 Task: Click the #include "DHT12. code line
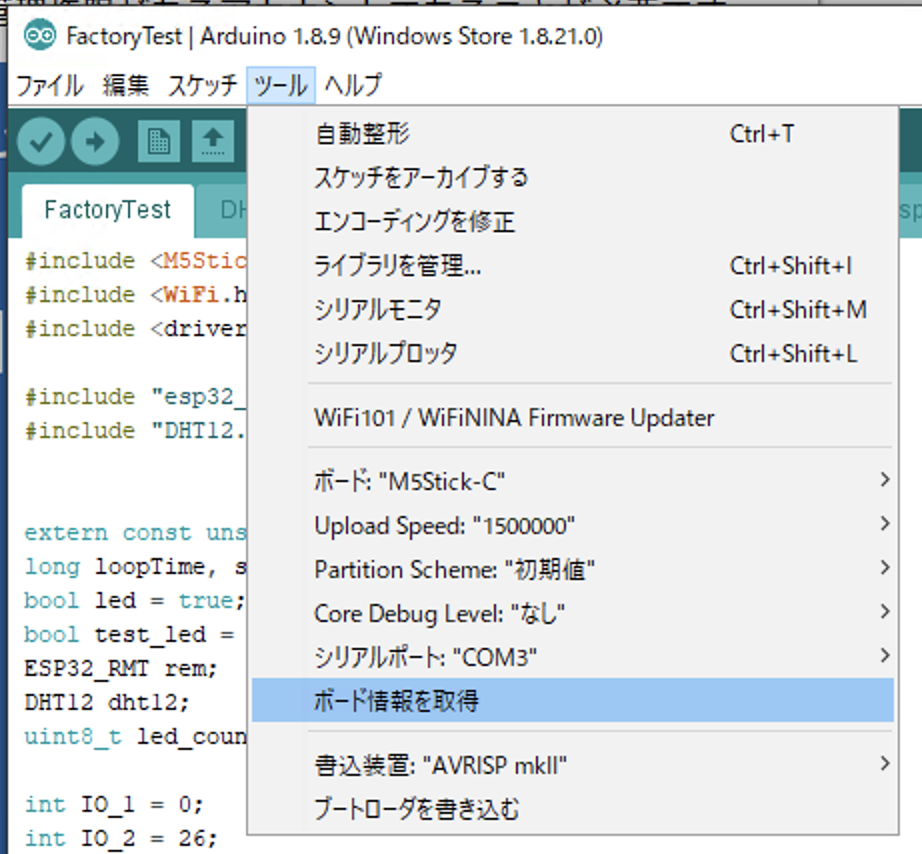click(135, 431)
